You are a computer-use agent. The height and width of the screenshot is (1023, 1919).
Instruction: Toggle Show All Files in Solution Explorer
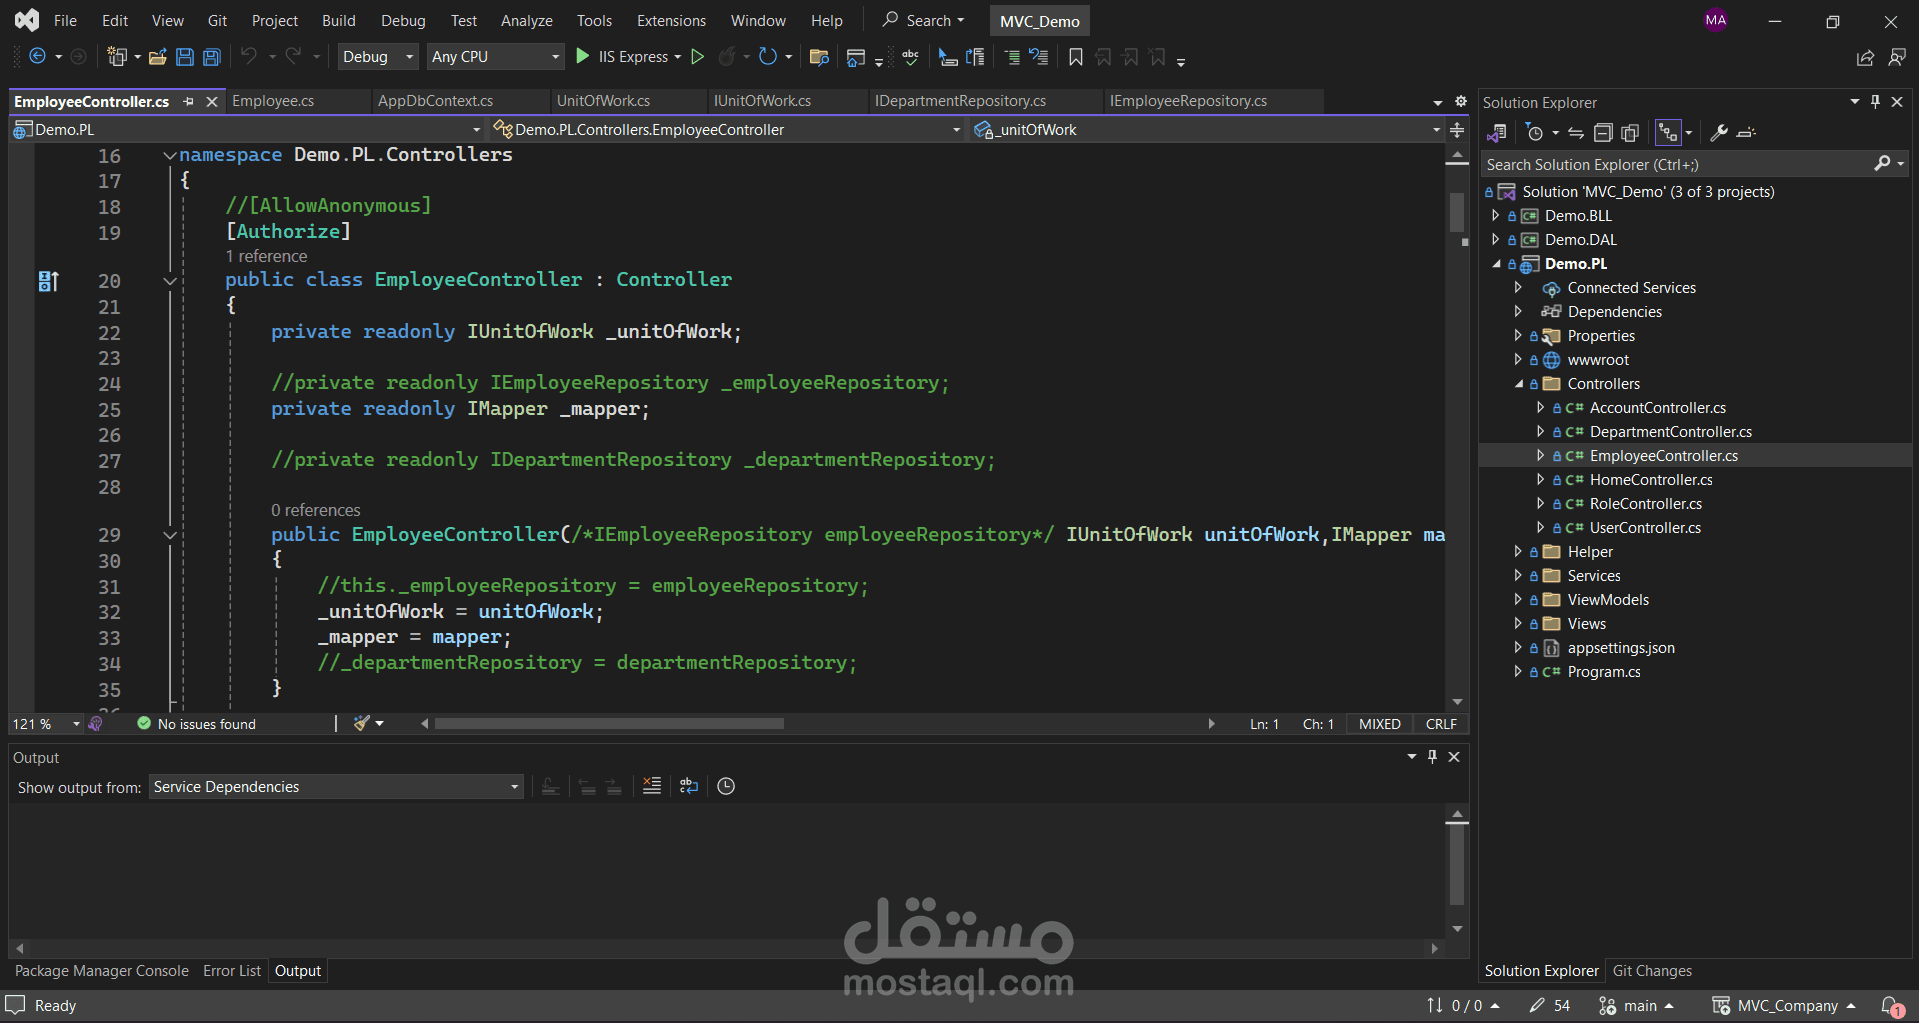coord(1630,133)
